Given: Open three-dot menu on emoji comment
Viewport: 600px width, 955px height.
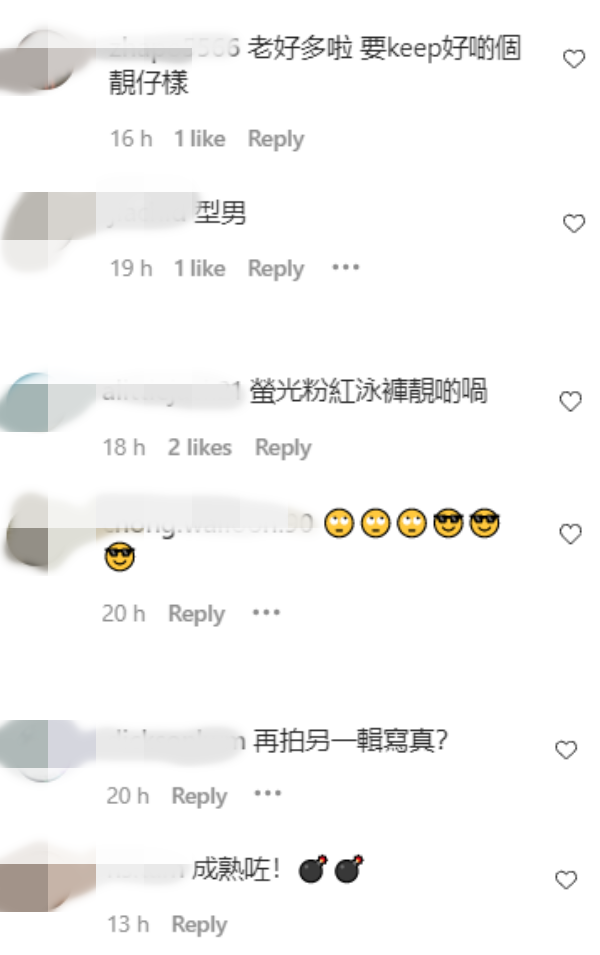Looking at the screenshot, I should pyautogui.click(x=266, y=613).
